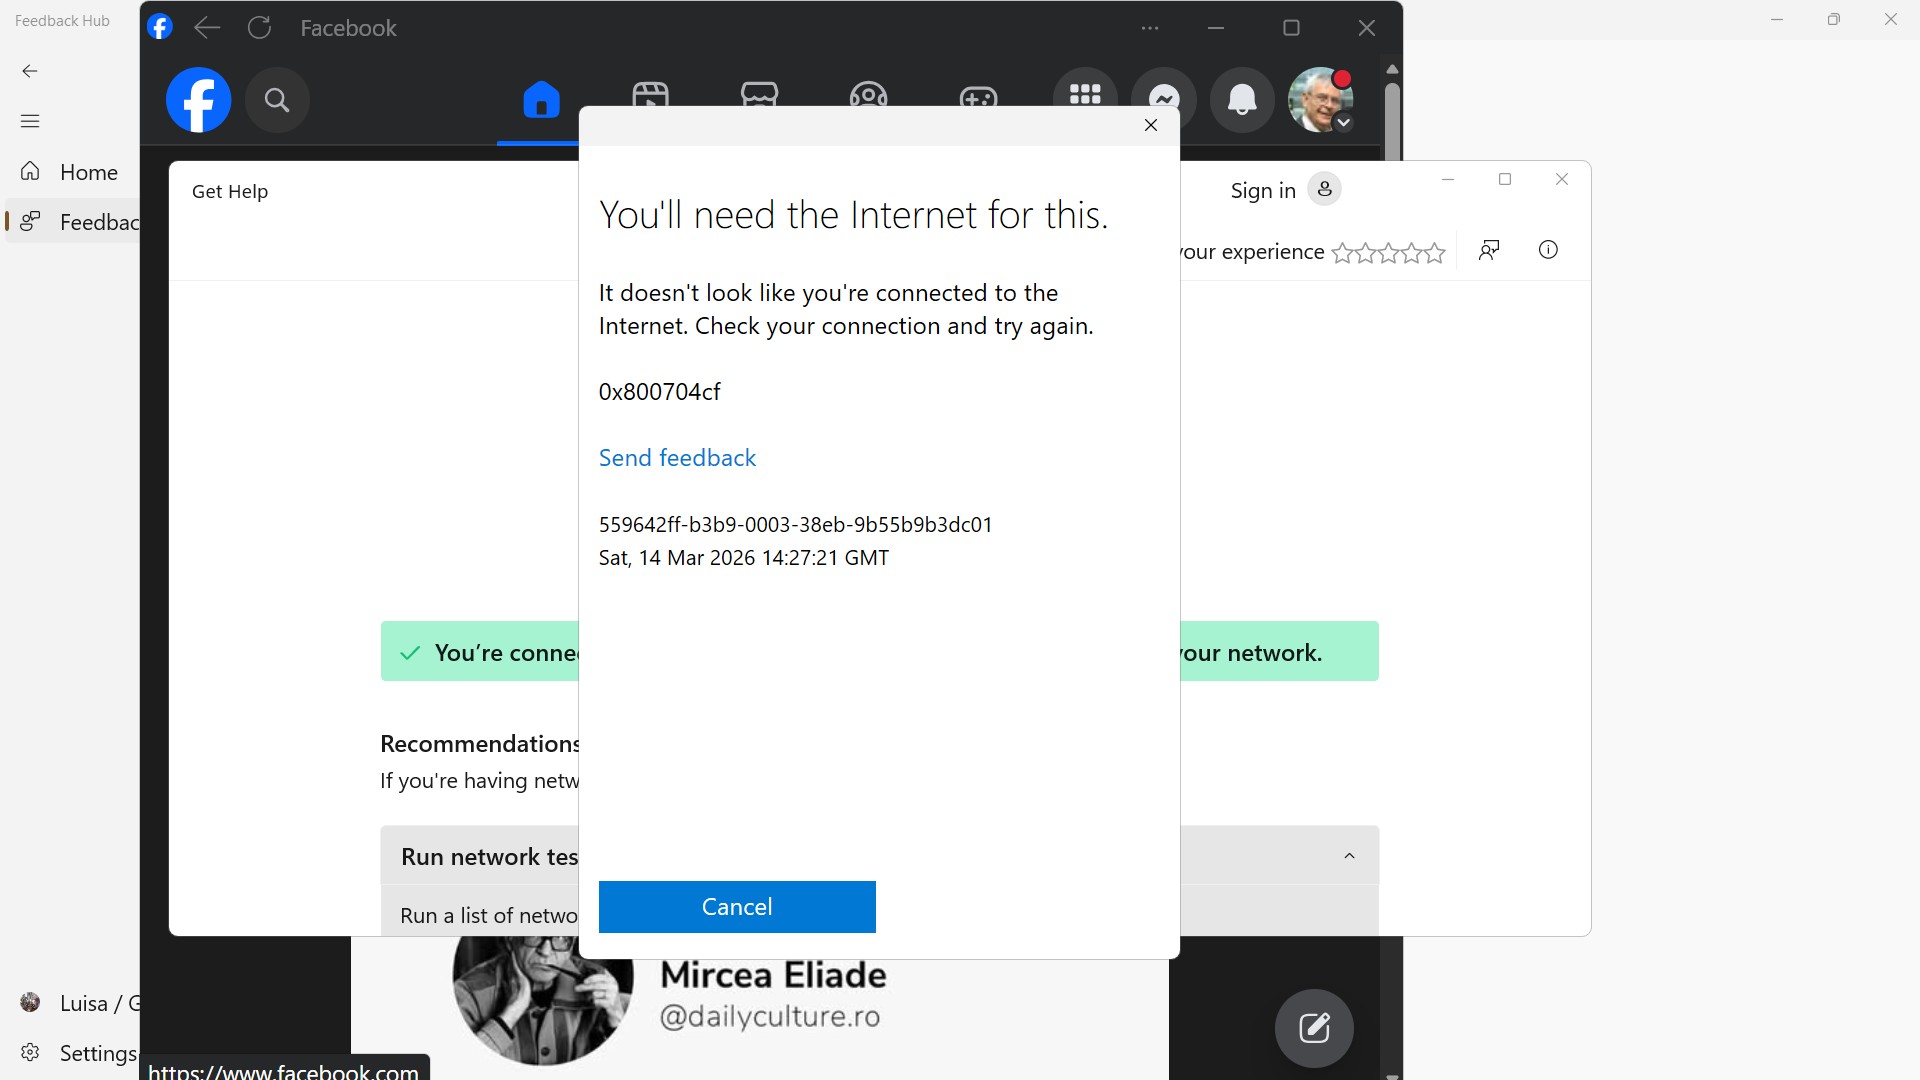Viewport: 1920px width, 1080px height.
Task: Open the Facebook account menu chevron
Action: point(1344,122)
